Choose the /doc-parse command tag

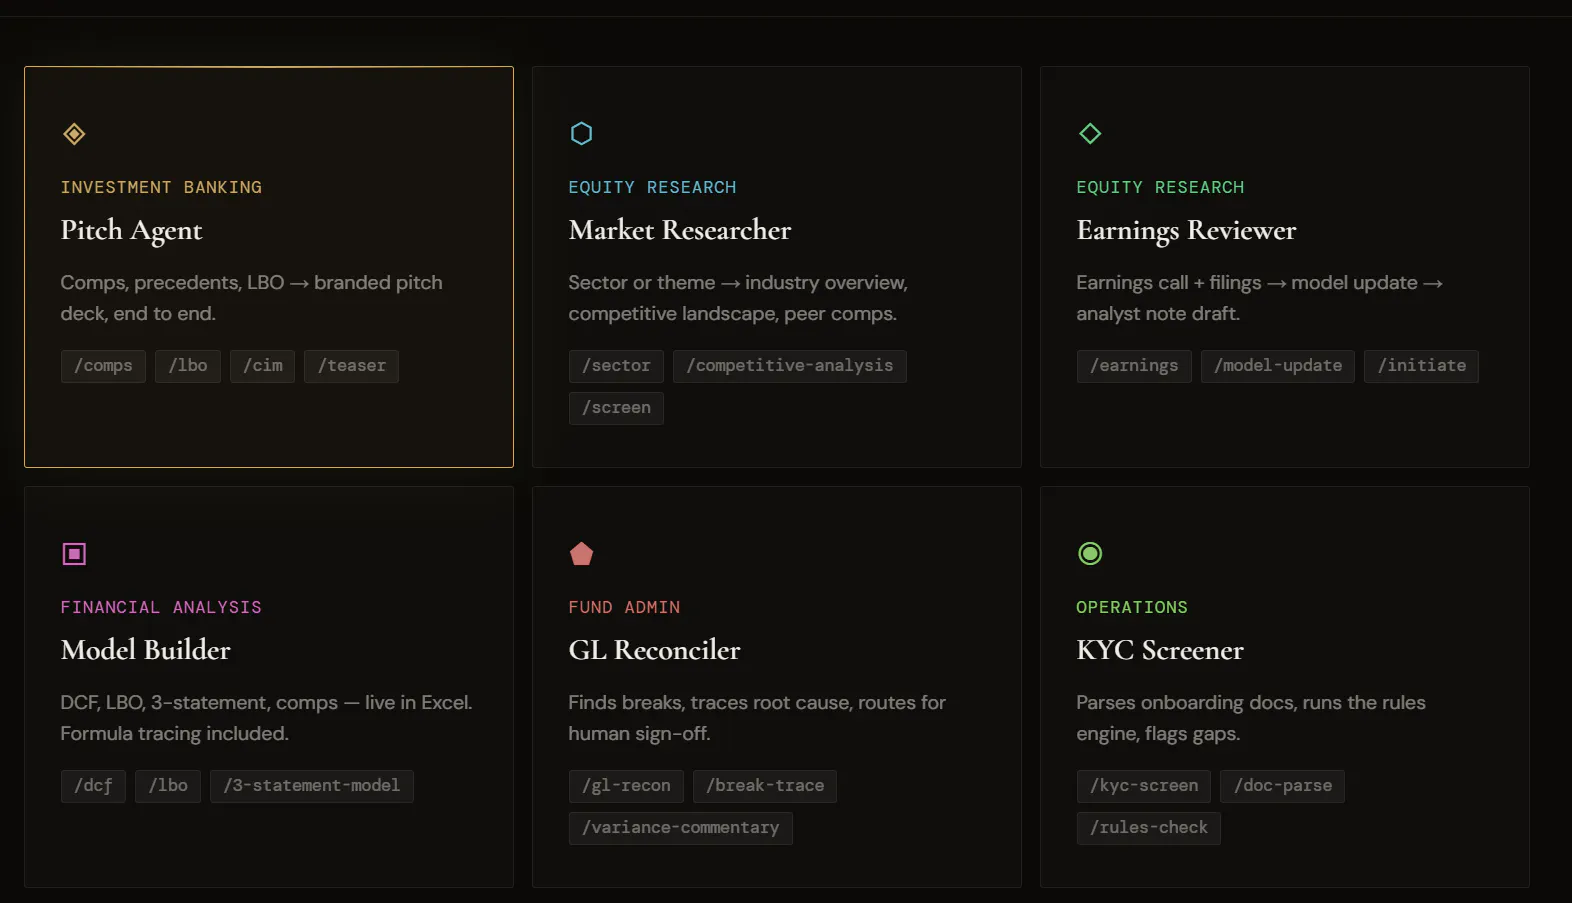coord(1283,786)
